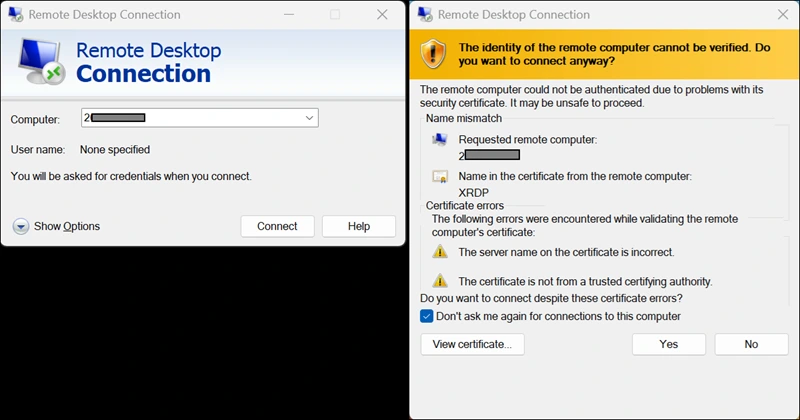Uncheck Don't ask me again checkbox
The image size is (800, 420).
coord(427,316)
